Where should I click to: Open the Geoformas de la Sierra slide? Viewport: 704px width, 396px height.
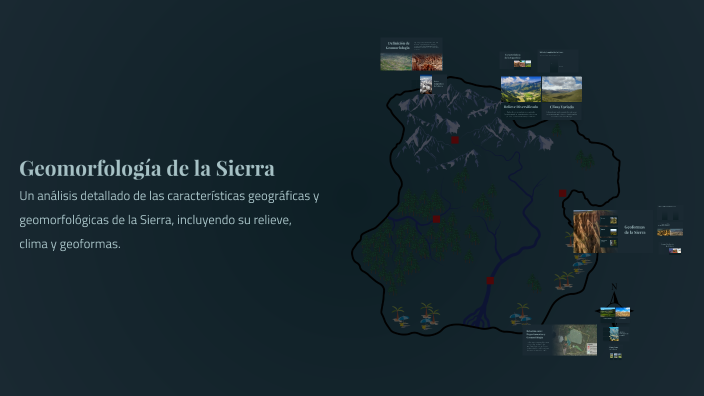[612, 231]
